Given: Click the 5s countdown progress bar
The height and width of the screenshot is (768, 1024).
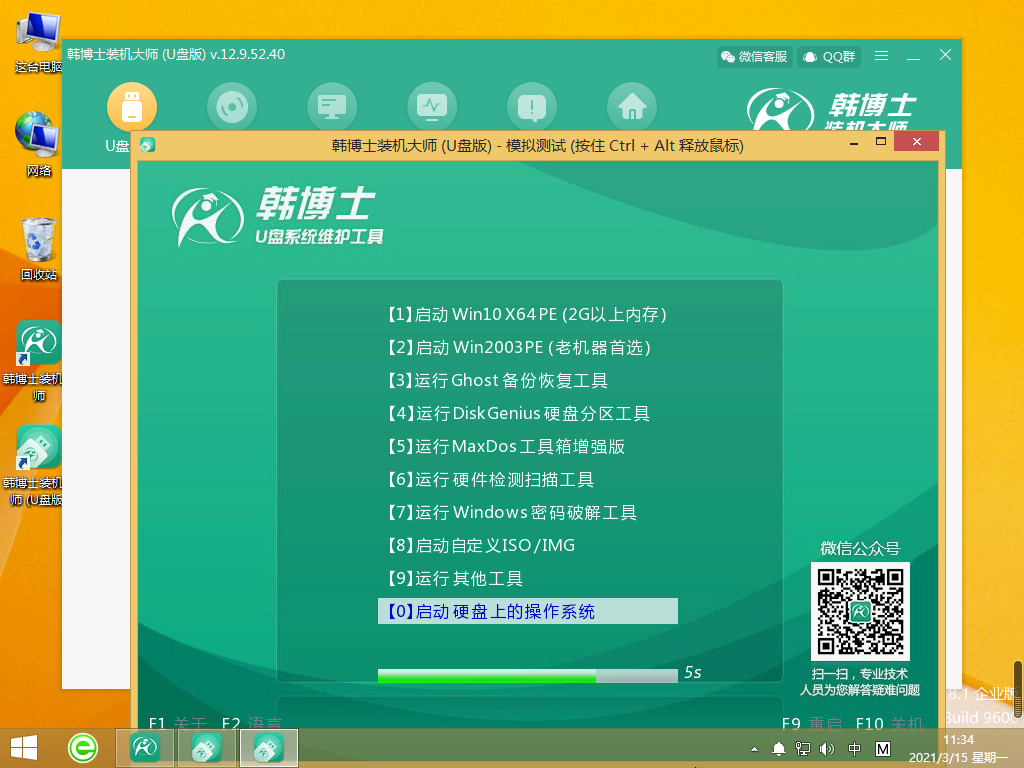Looking at the screenshot, I should pyautogui.click(x=530, y=674).
